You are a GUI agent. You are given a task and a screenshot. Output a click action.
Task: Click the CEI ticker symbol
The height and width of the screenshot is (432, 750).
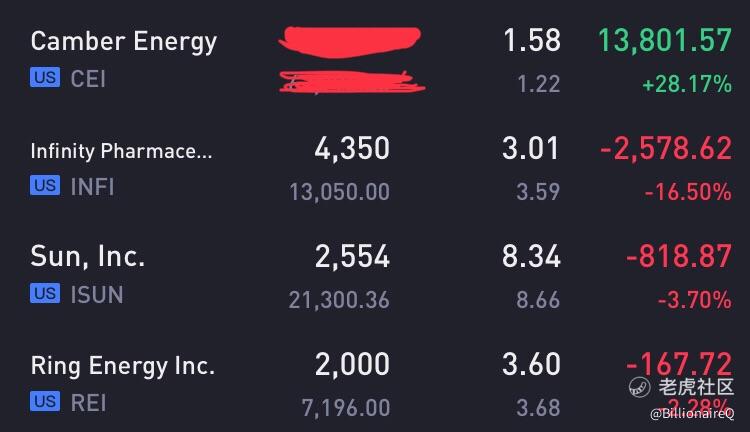(x=88, y=78)
